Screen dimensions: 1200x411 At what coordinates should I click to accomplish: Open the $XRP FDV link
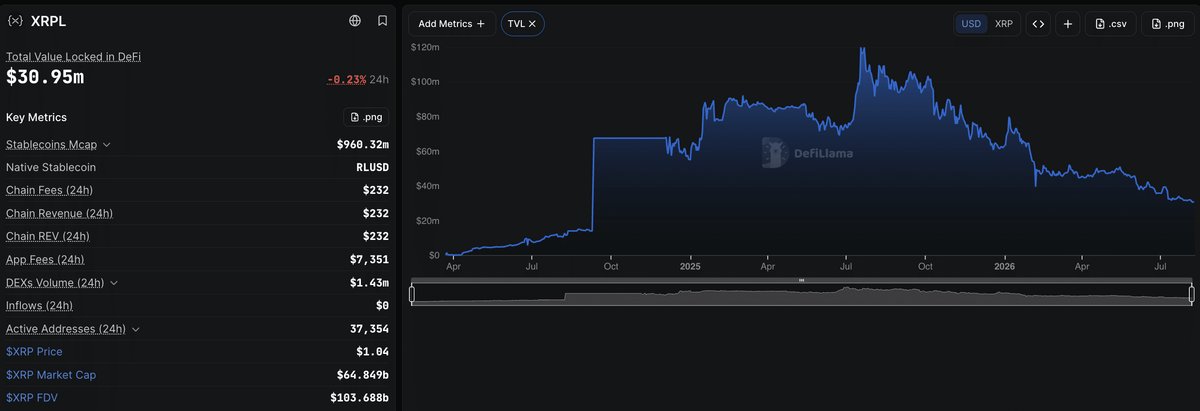click(x=30, y=397)
